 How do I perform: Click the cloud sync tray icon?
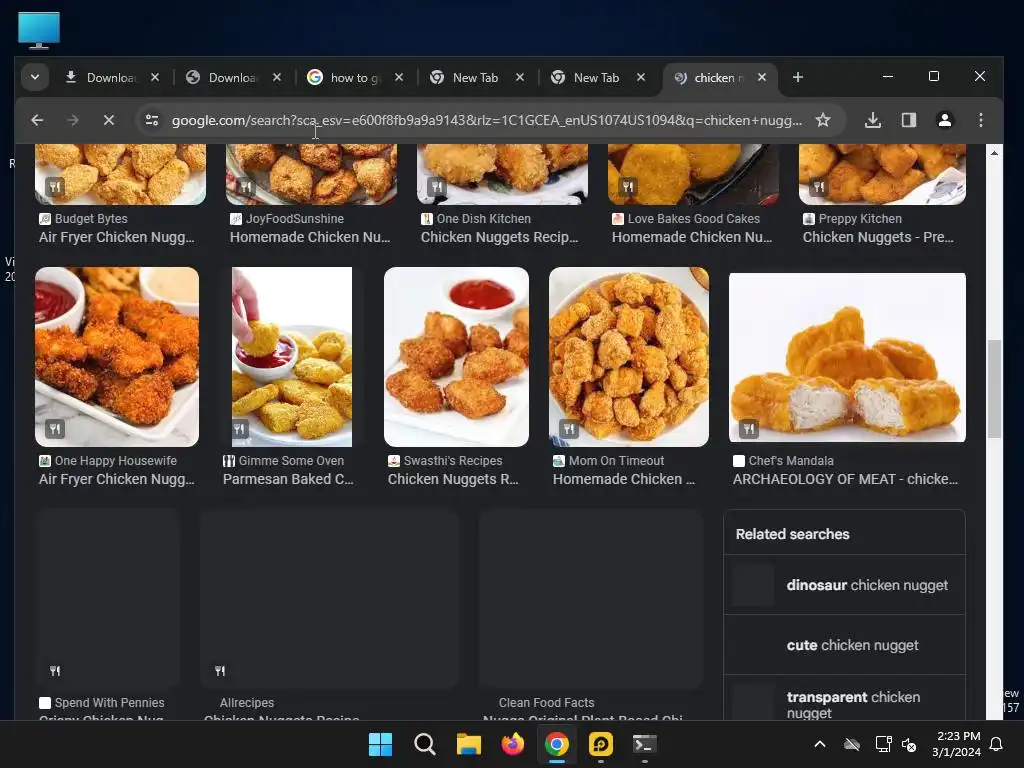pyautogui.click(x=852, y=744)
